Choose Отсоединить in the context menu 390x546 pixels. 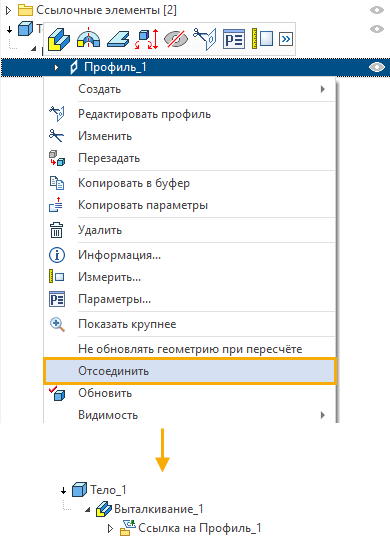point(189,371)
